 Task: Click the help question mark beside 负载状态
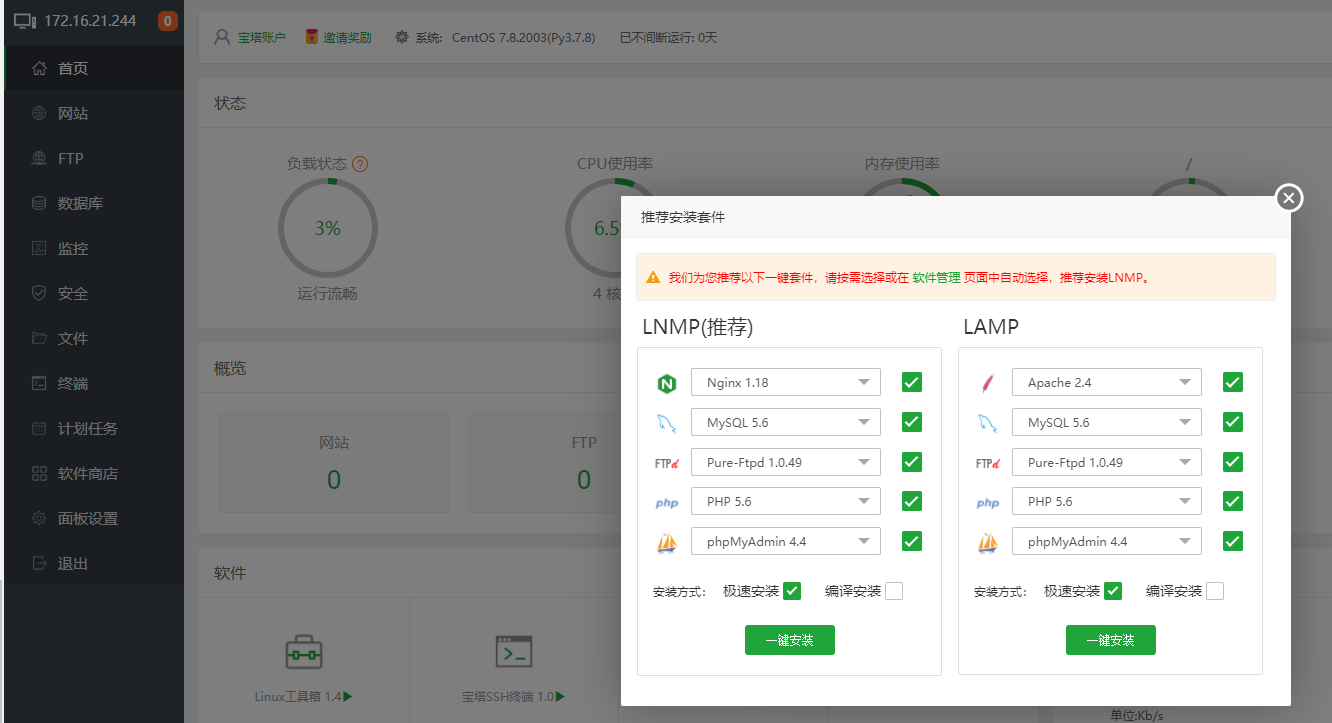pos(360,164)
